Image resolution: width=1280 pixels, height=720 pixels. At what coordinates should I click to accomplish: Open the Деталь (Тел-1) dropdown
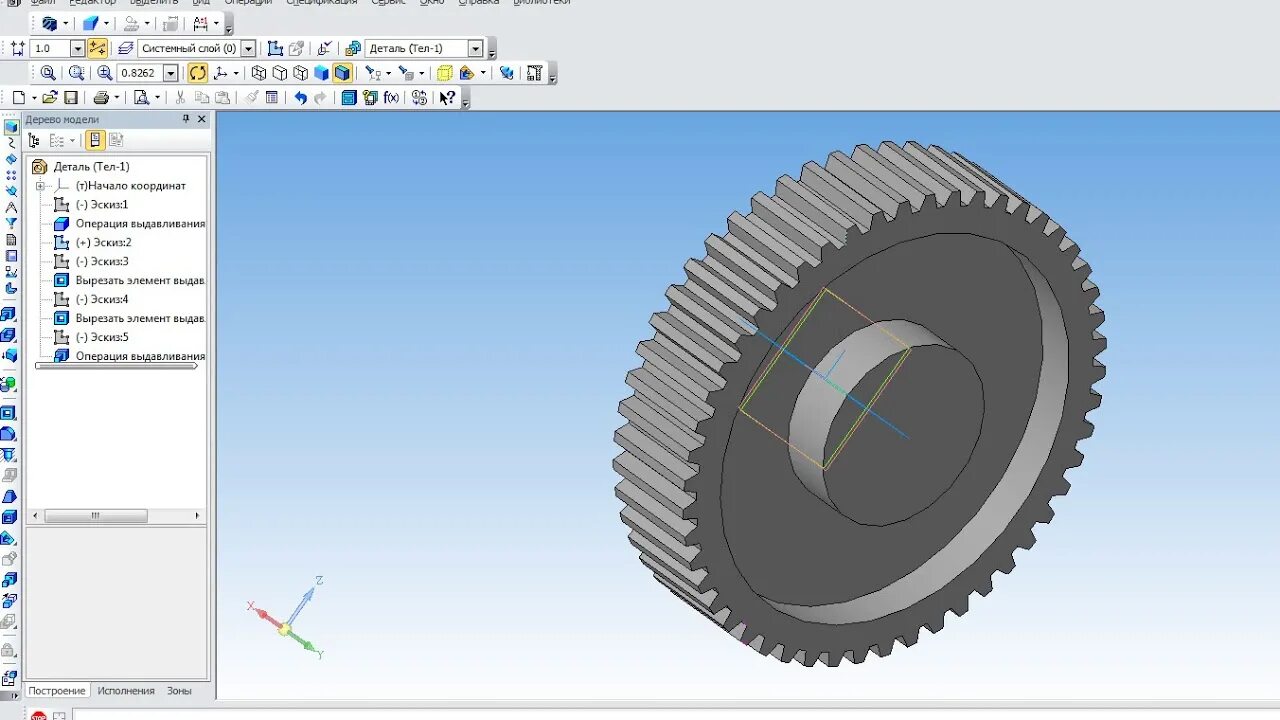pyautogui.click(x=475, y=48)
